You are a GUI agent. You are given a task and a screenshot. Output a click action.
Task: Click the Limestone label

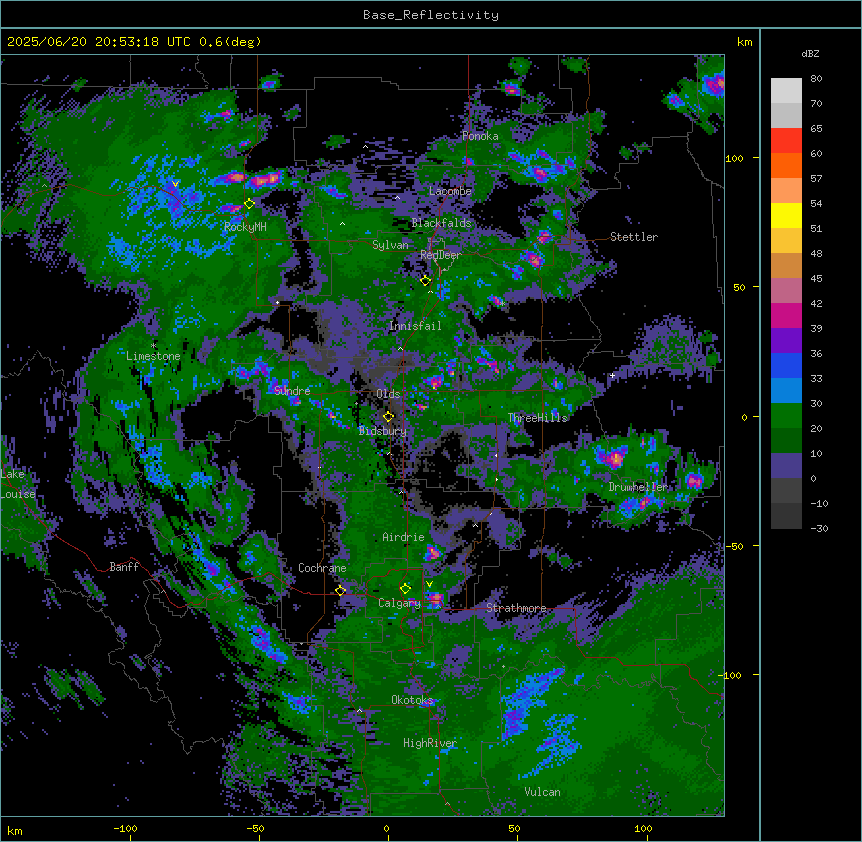coord(153,356)
